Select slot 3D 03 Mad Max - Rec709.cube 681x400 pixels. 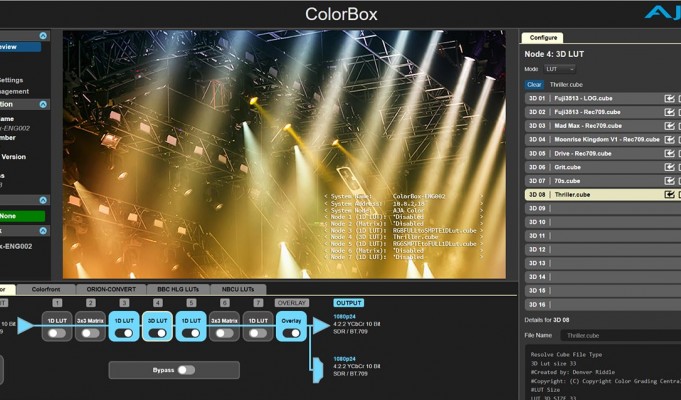pos(603,126)
